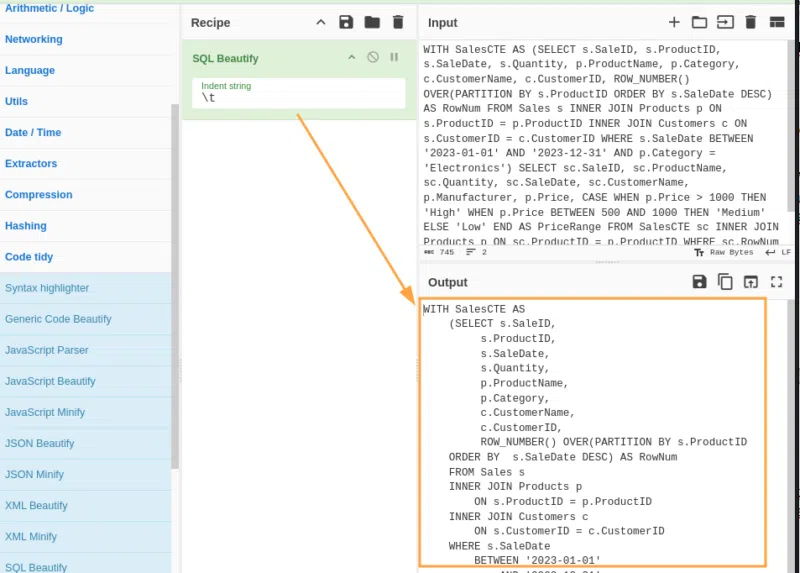Save the output to a file

(x=699, y=282)
